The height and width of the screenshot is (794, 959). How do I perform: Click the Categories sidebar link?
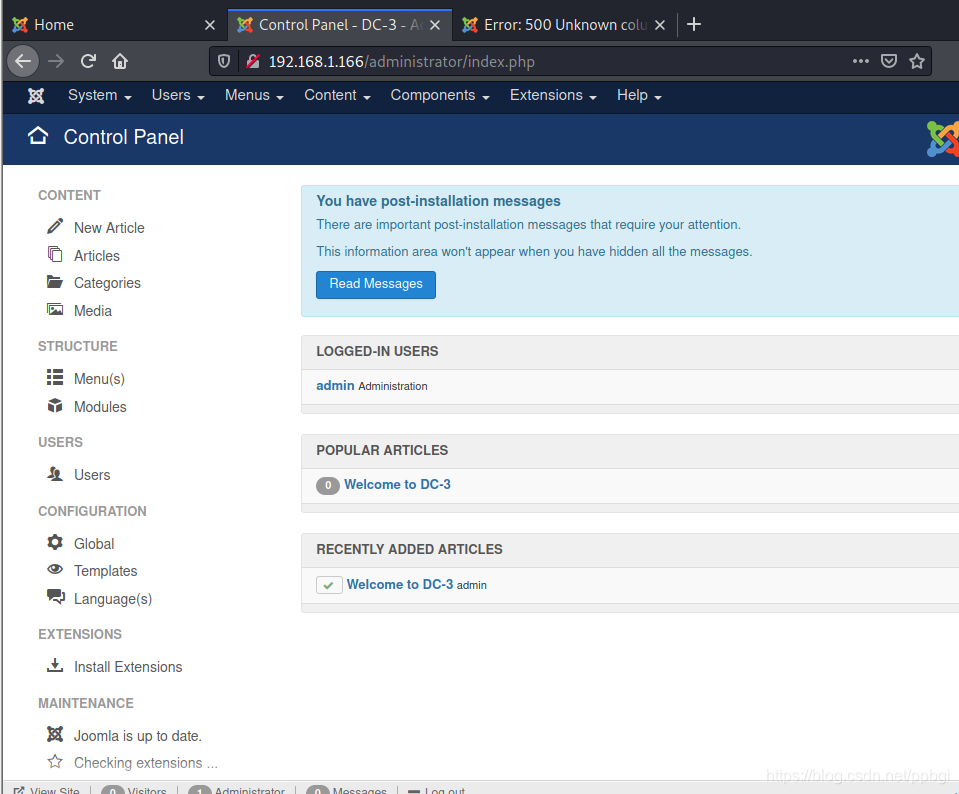pyautogui.click(x=108, y=283)
